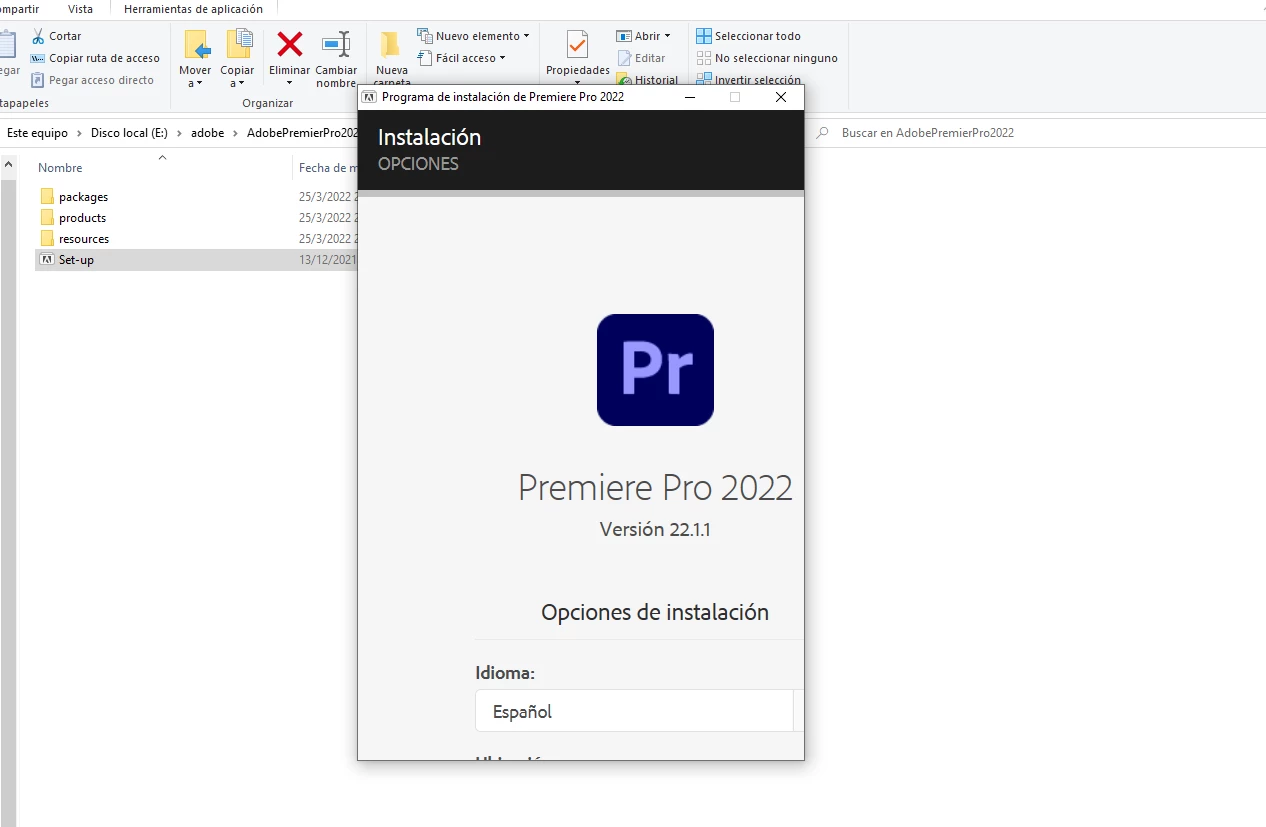Screen dimensions: 1266x827
Task: Sort by the Nombre column header
Action: [x=60, y=168]
